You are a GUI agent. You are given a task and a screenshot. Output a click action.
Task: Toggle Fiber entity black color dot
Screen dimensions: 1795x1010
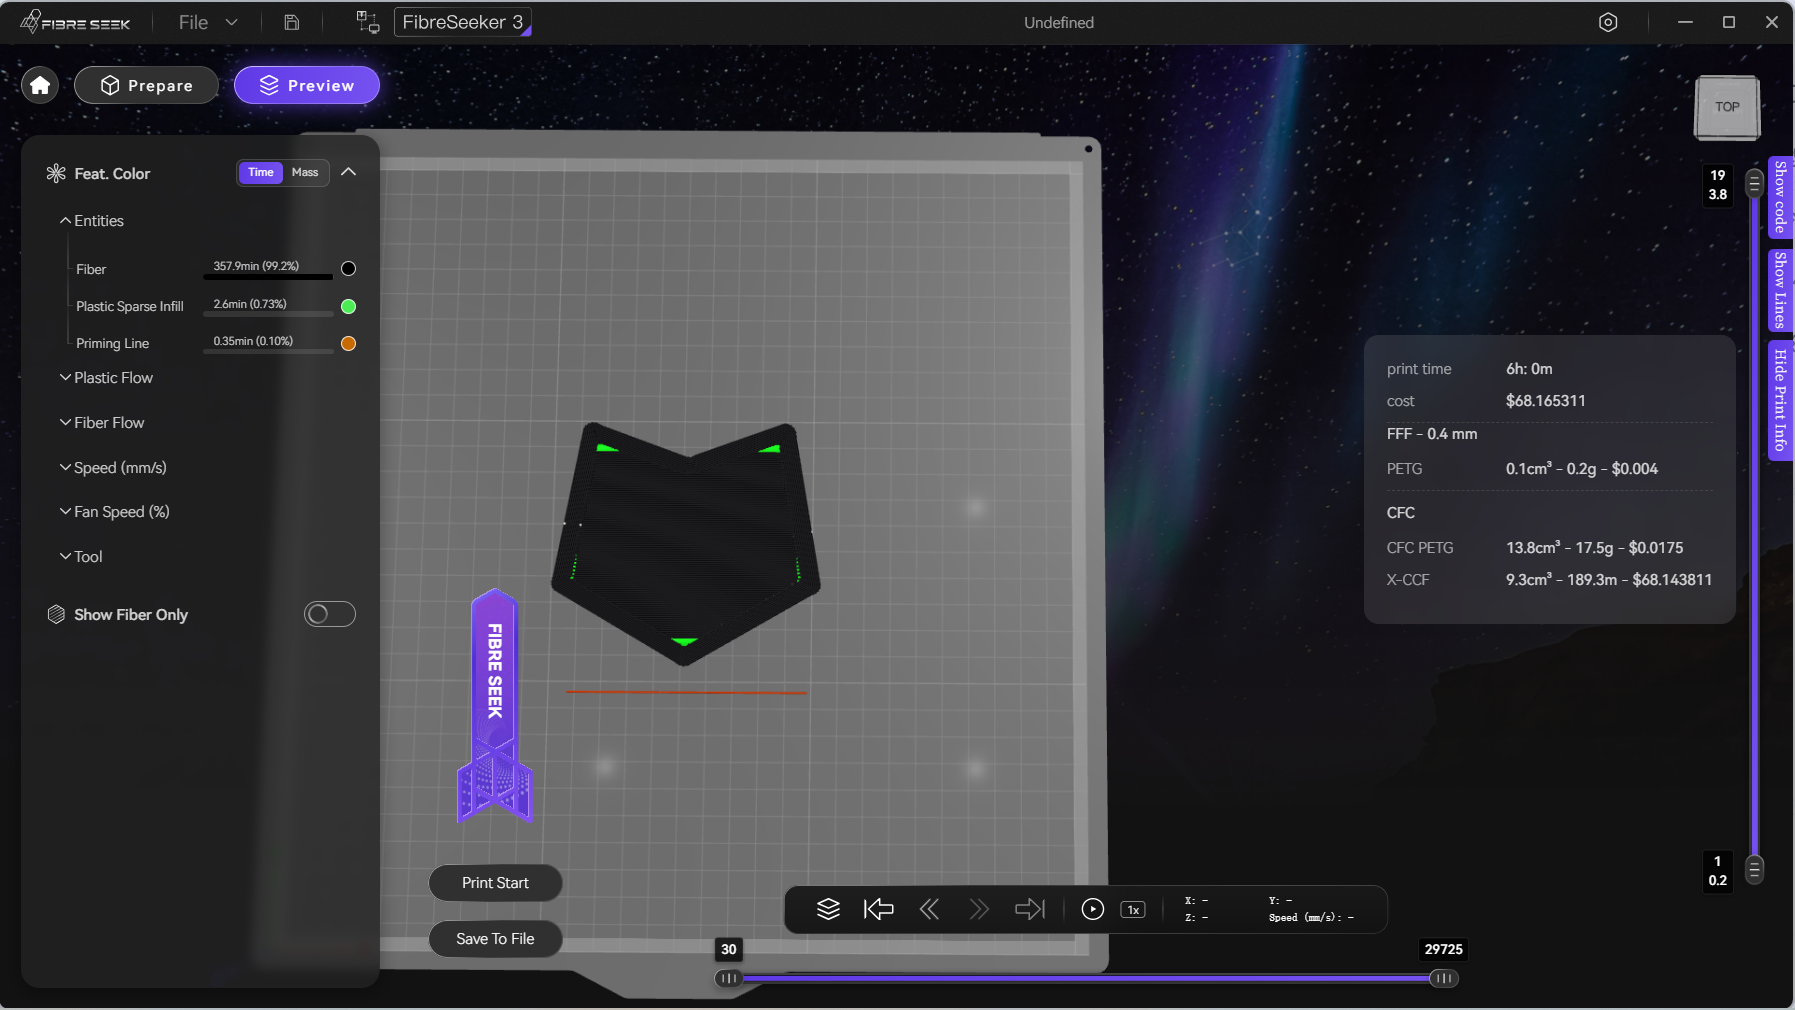pyautogui.click(x=348, y=268)
